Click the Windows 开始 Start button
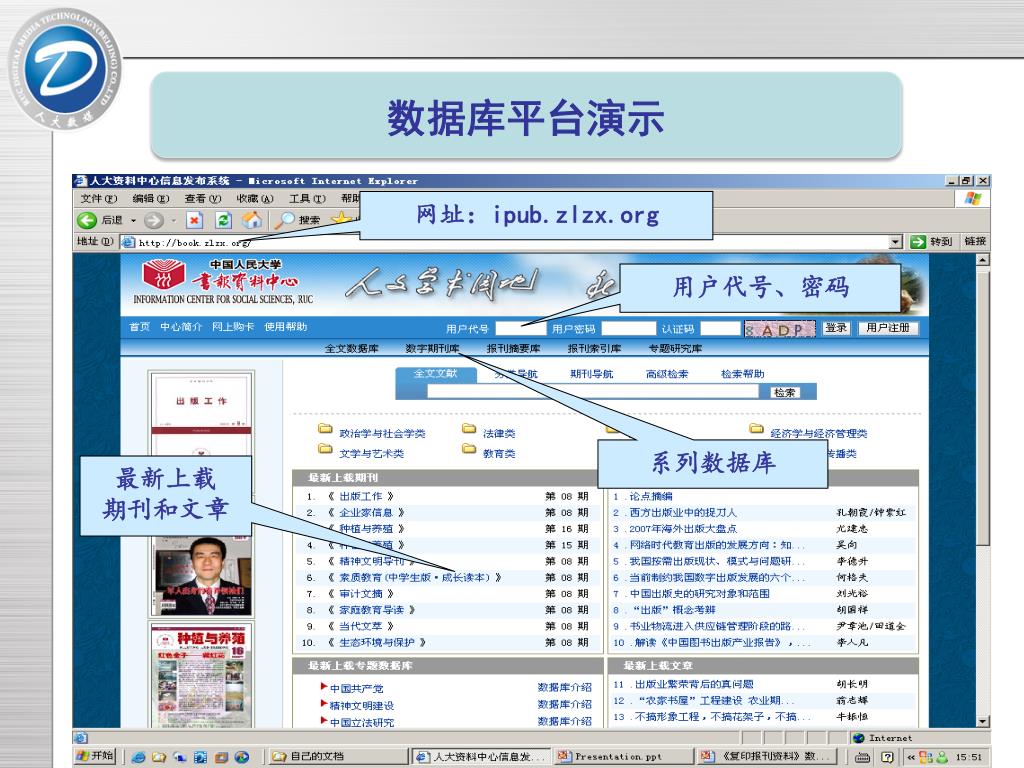Viewport: 1024px width, 768px height. click(95, 756)
